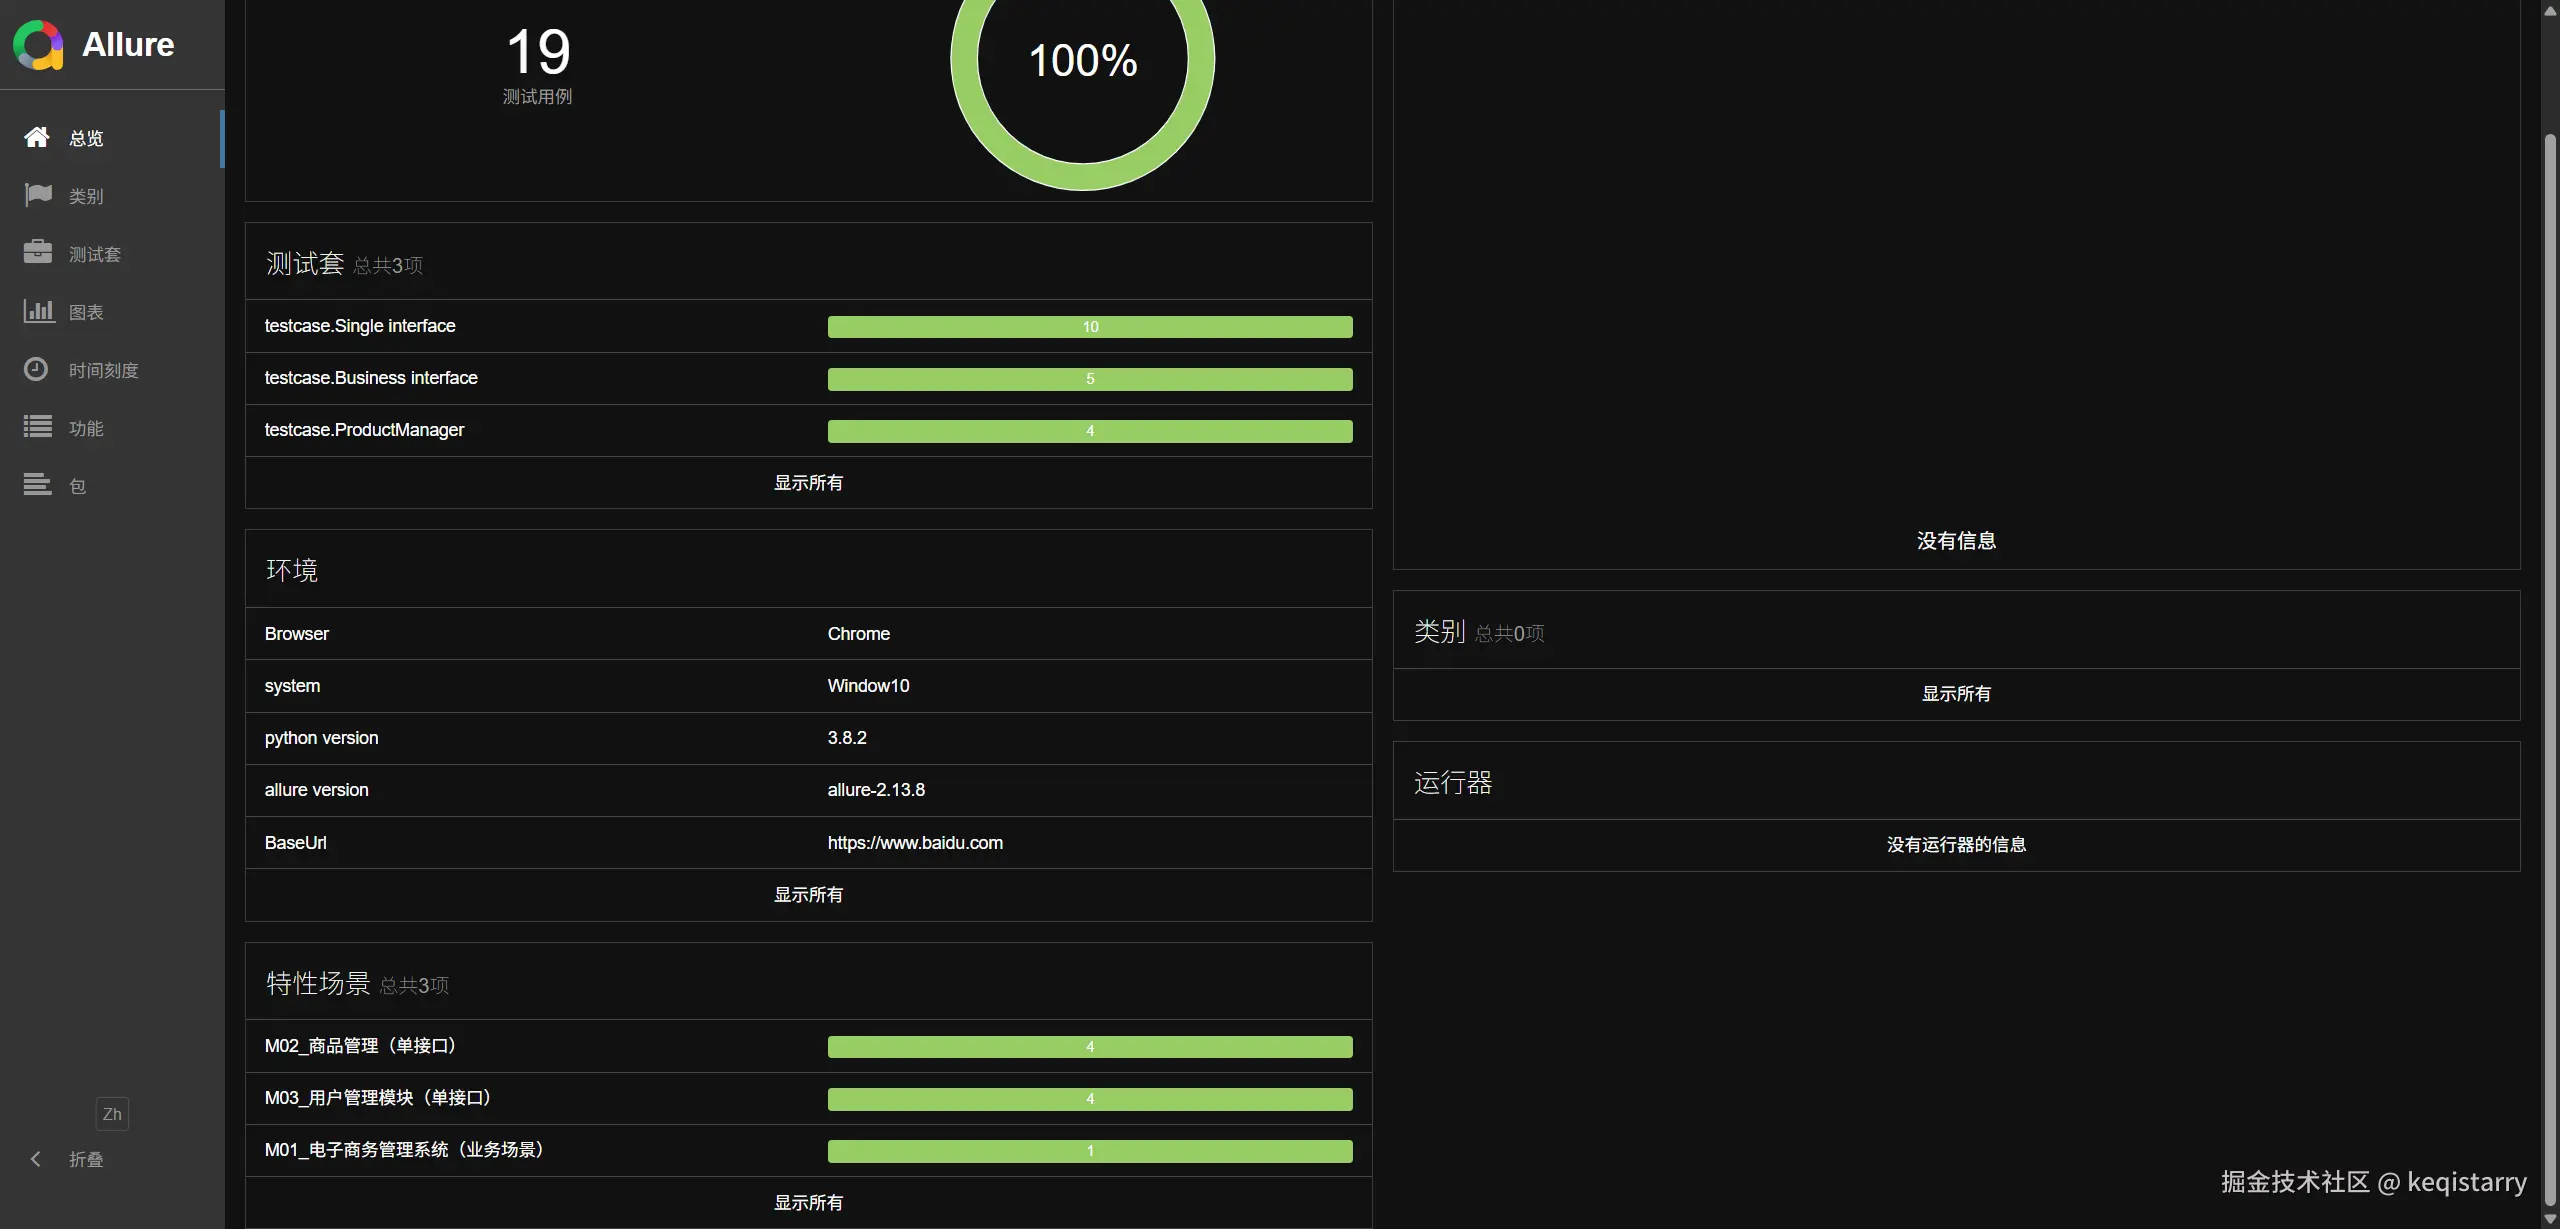Collapse the sidebar with arrow (折叠)
Viewport: 2560px width, 1229px height.
point(37,1159)
